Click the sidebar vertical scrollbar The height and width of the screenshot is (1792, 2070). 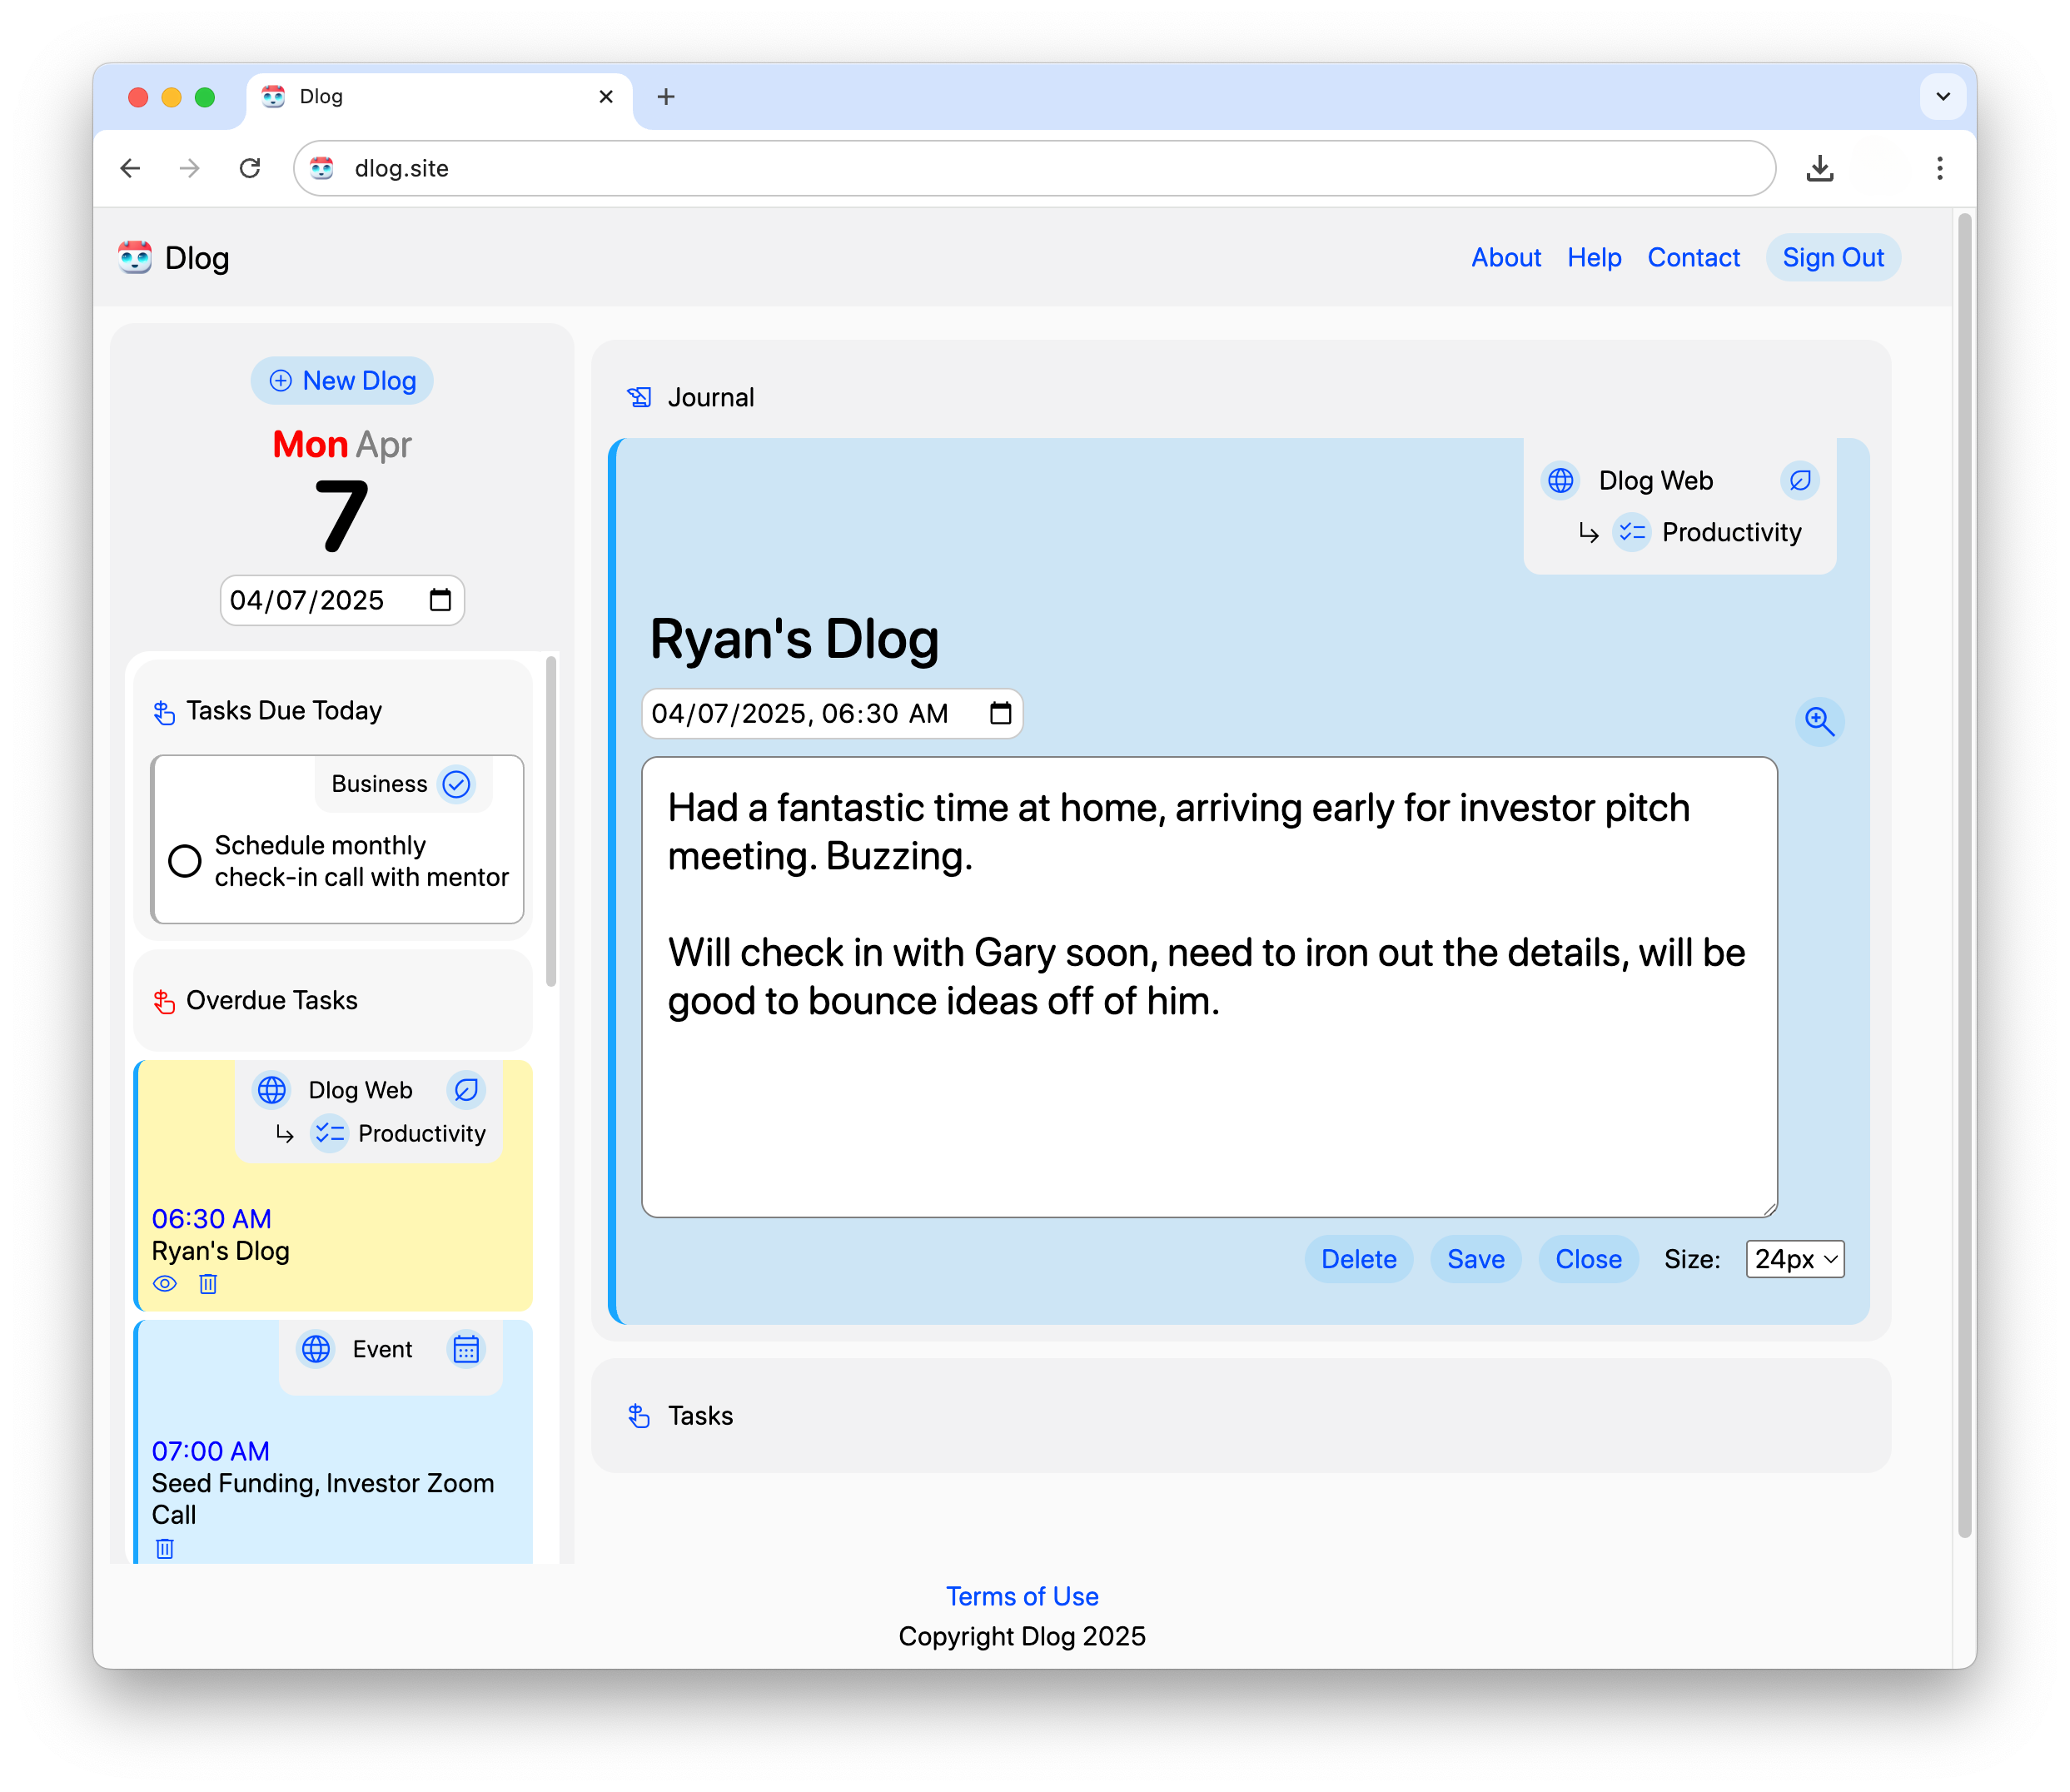coord(551,822)
